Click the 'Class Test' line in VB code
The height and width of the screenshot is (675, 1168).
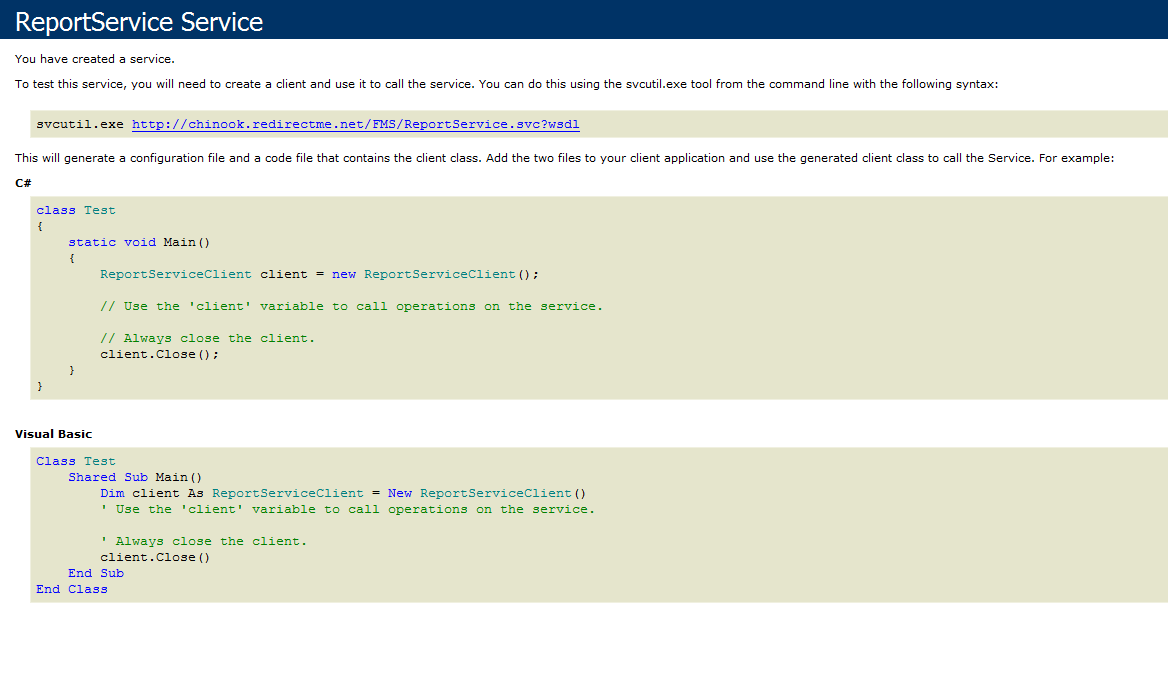76,461
